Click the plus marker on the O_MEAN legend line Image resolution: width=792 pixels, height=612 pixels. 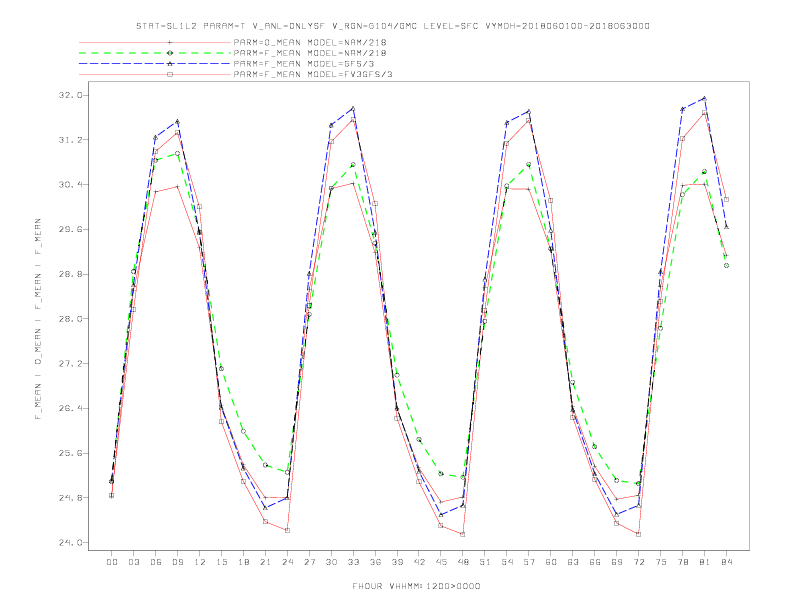pyautogui.click(x=170, y=42)
